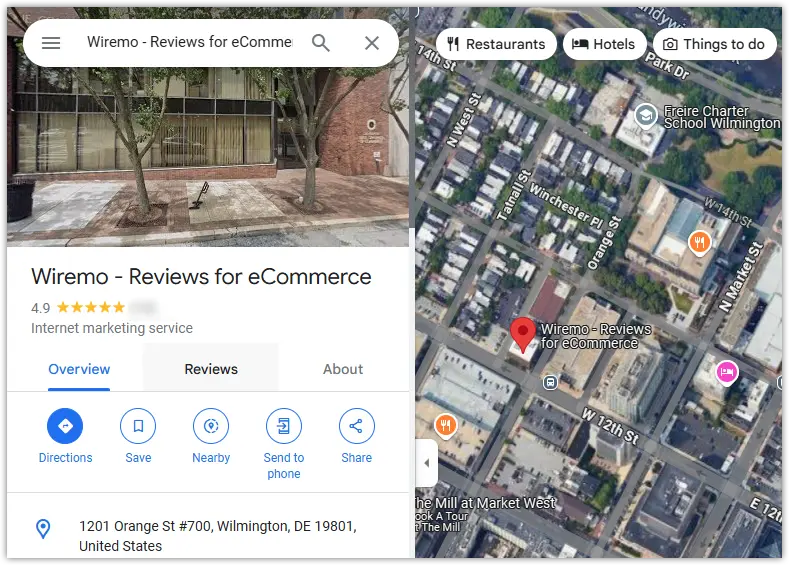This screenshot has height=565, width=789.
Task: Click the search box text field
Action: 189,42
